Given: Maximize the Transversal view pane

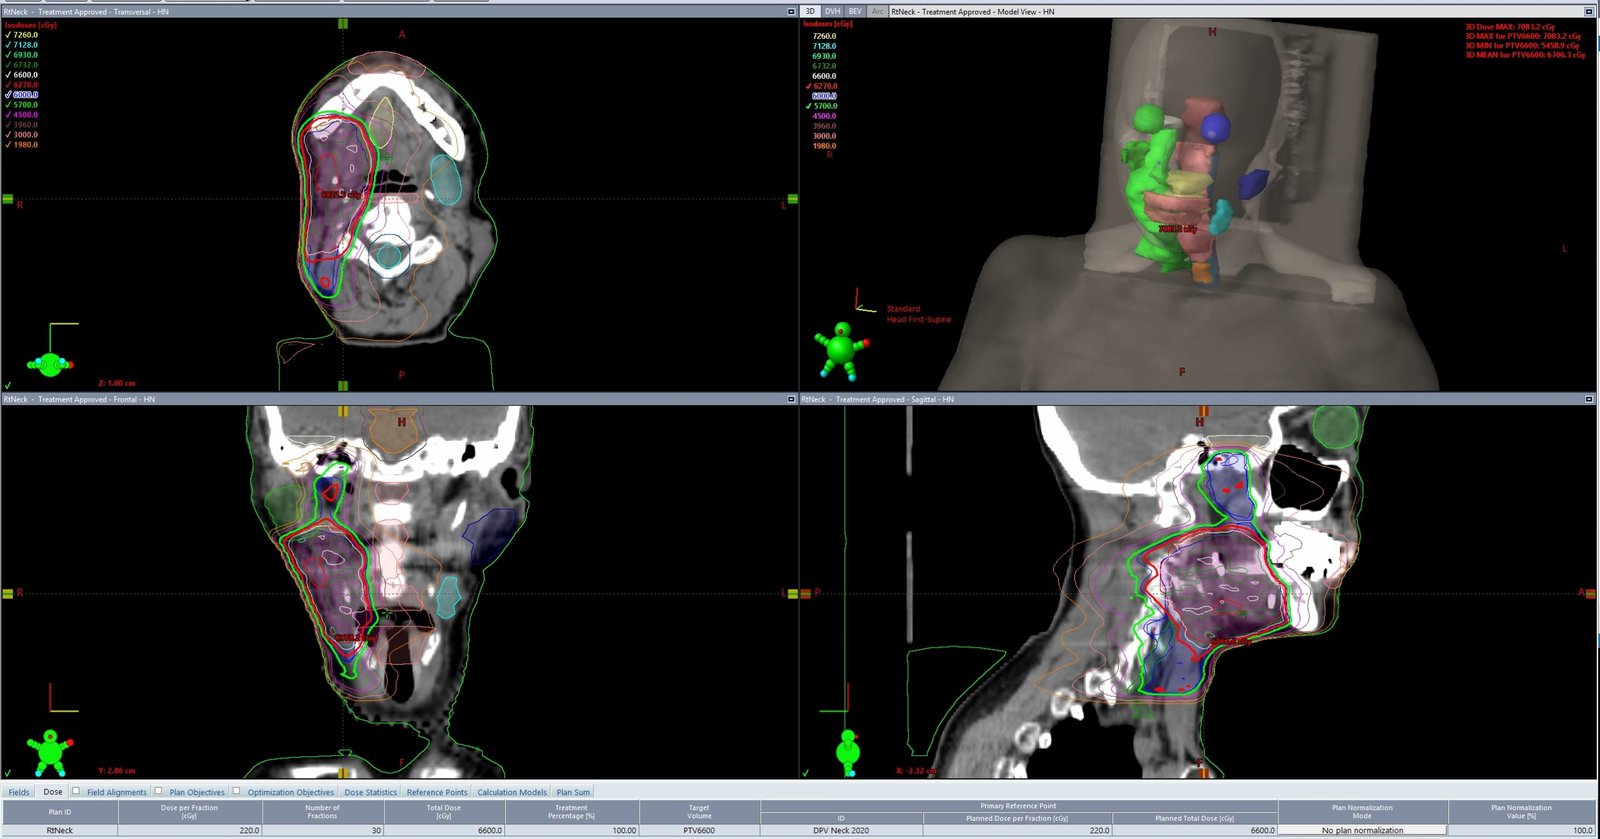Looking at the screenshot, I should [x=791, y=12].
